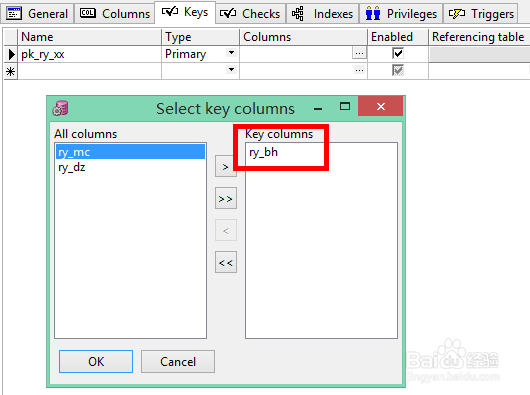This screenshot has height=395, width=530.
Task: Click the database icon in dialog title
Action: 61,108
